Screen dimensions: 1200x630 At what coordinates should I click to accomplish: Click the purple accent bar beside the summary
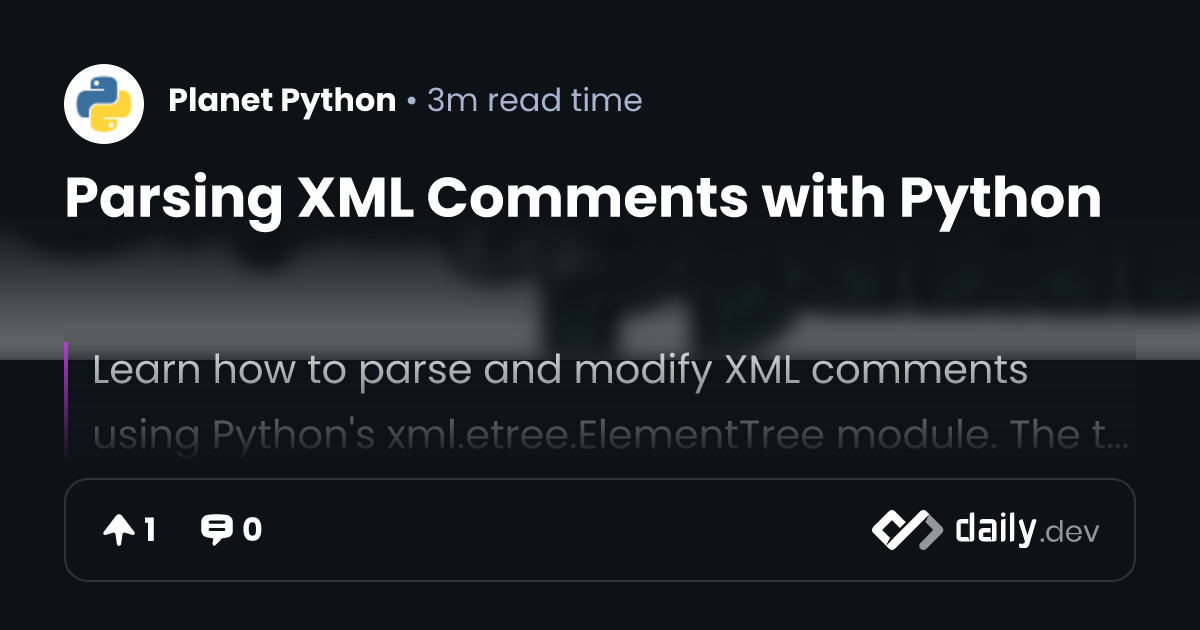(66, 400)
